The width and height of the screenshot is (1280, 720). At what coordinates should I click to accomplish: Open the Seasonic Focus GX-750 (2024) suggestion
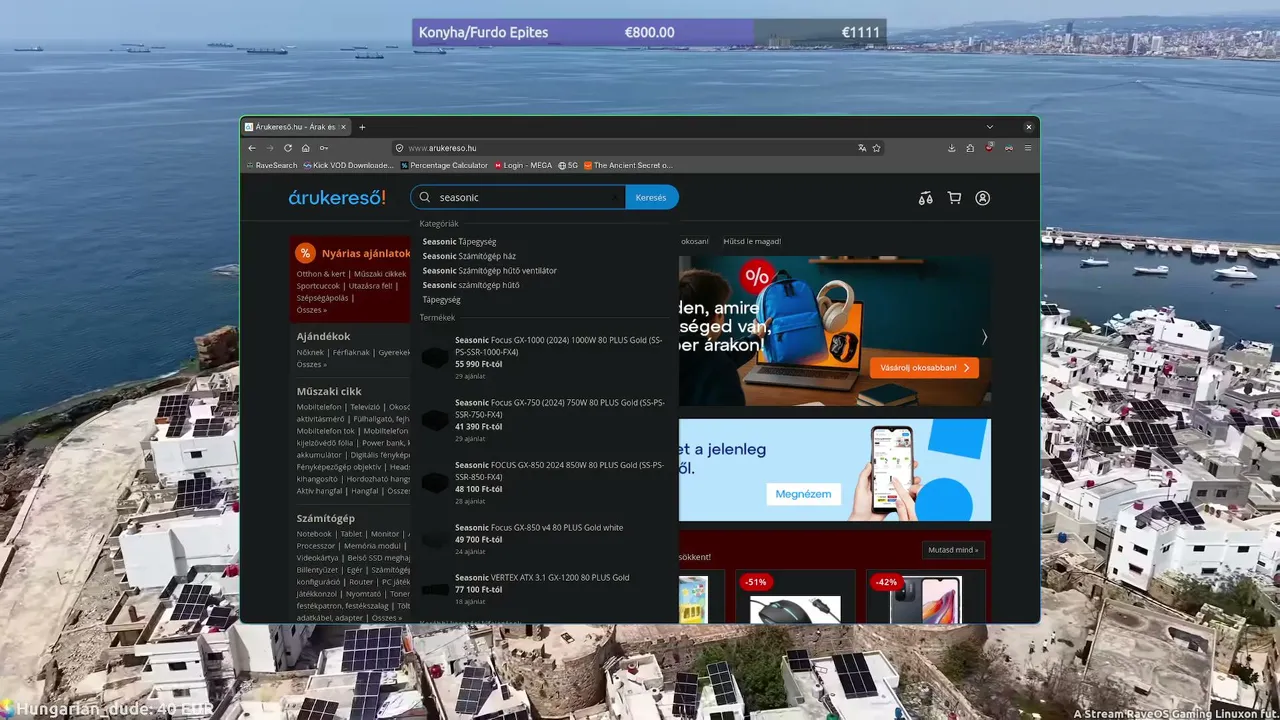point(543,421)
